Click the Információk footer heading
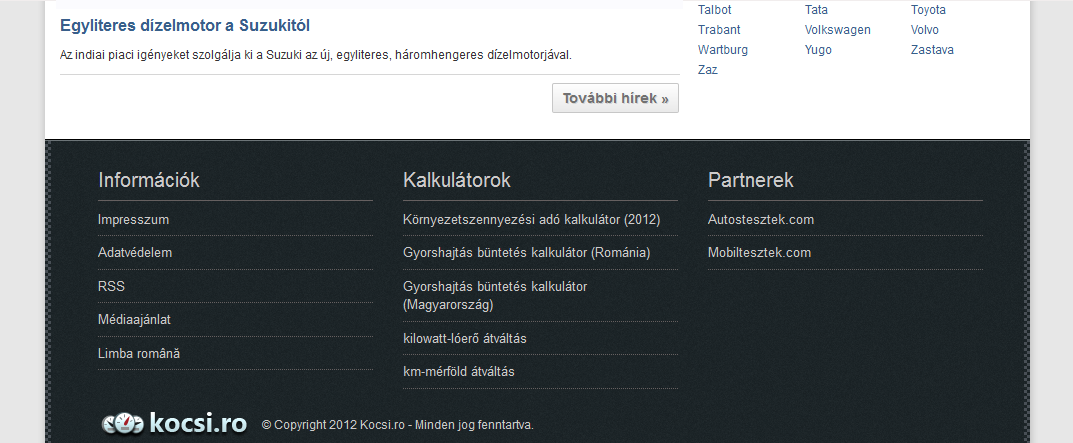This screenshot has width=1073, height=443. [148, 180]
